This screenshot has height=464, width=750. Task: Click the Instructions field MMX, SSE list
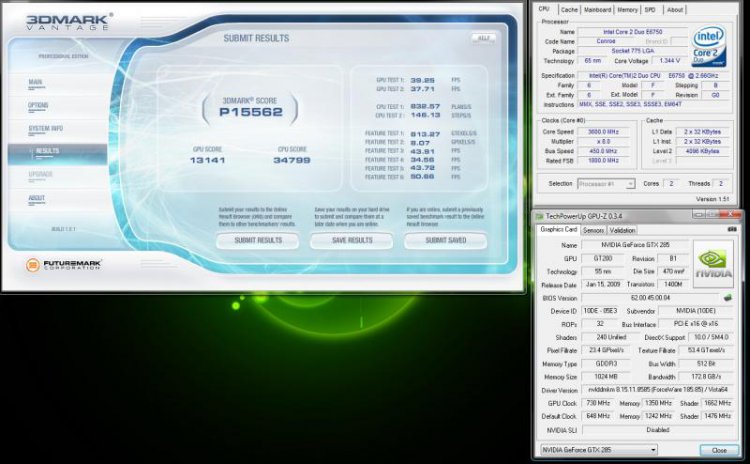[653, 104]
